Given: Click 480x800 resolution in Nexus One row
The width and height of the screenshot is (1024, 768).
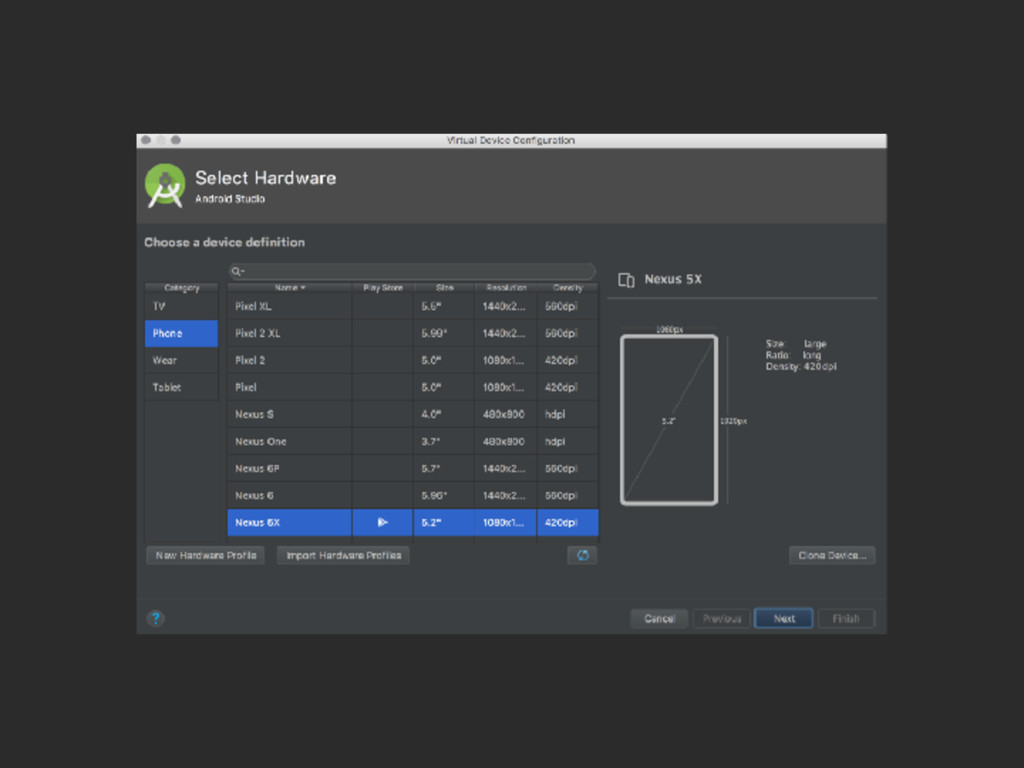Looking at the screenshot, I should click(506, 441).
